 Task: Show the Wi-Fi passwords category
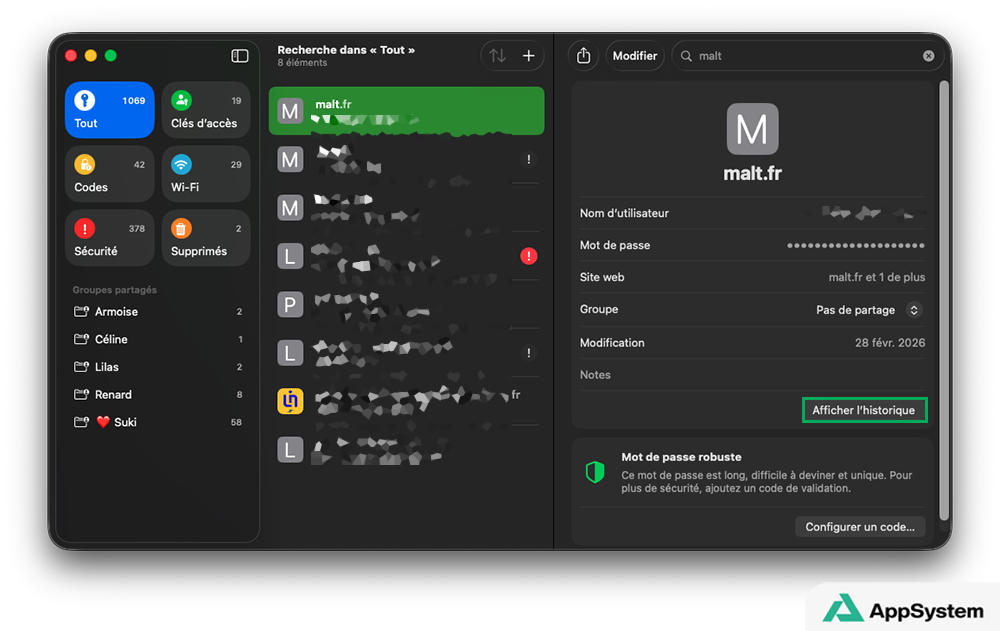click(206, 174)
